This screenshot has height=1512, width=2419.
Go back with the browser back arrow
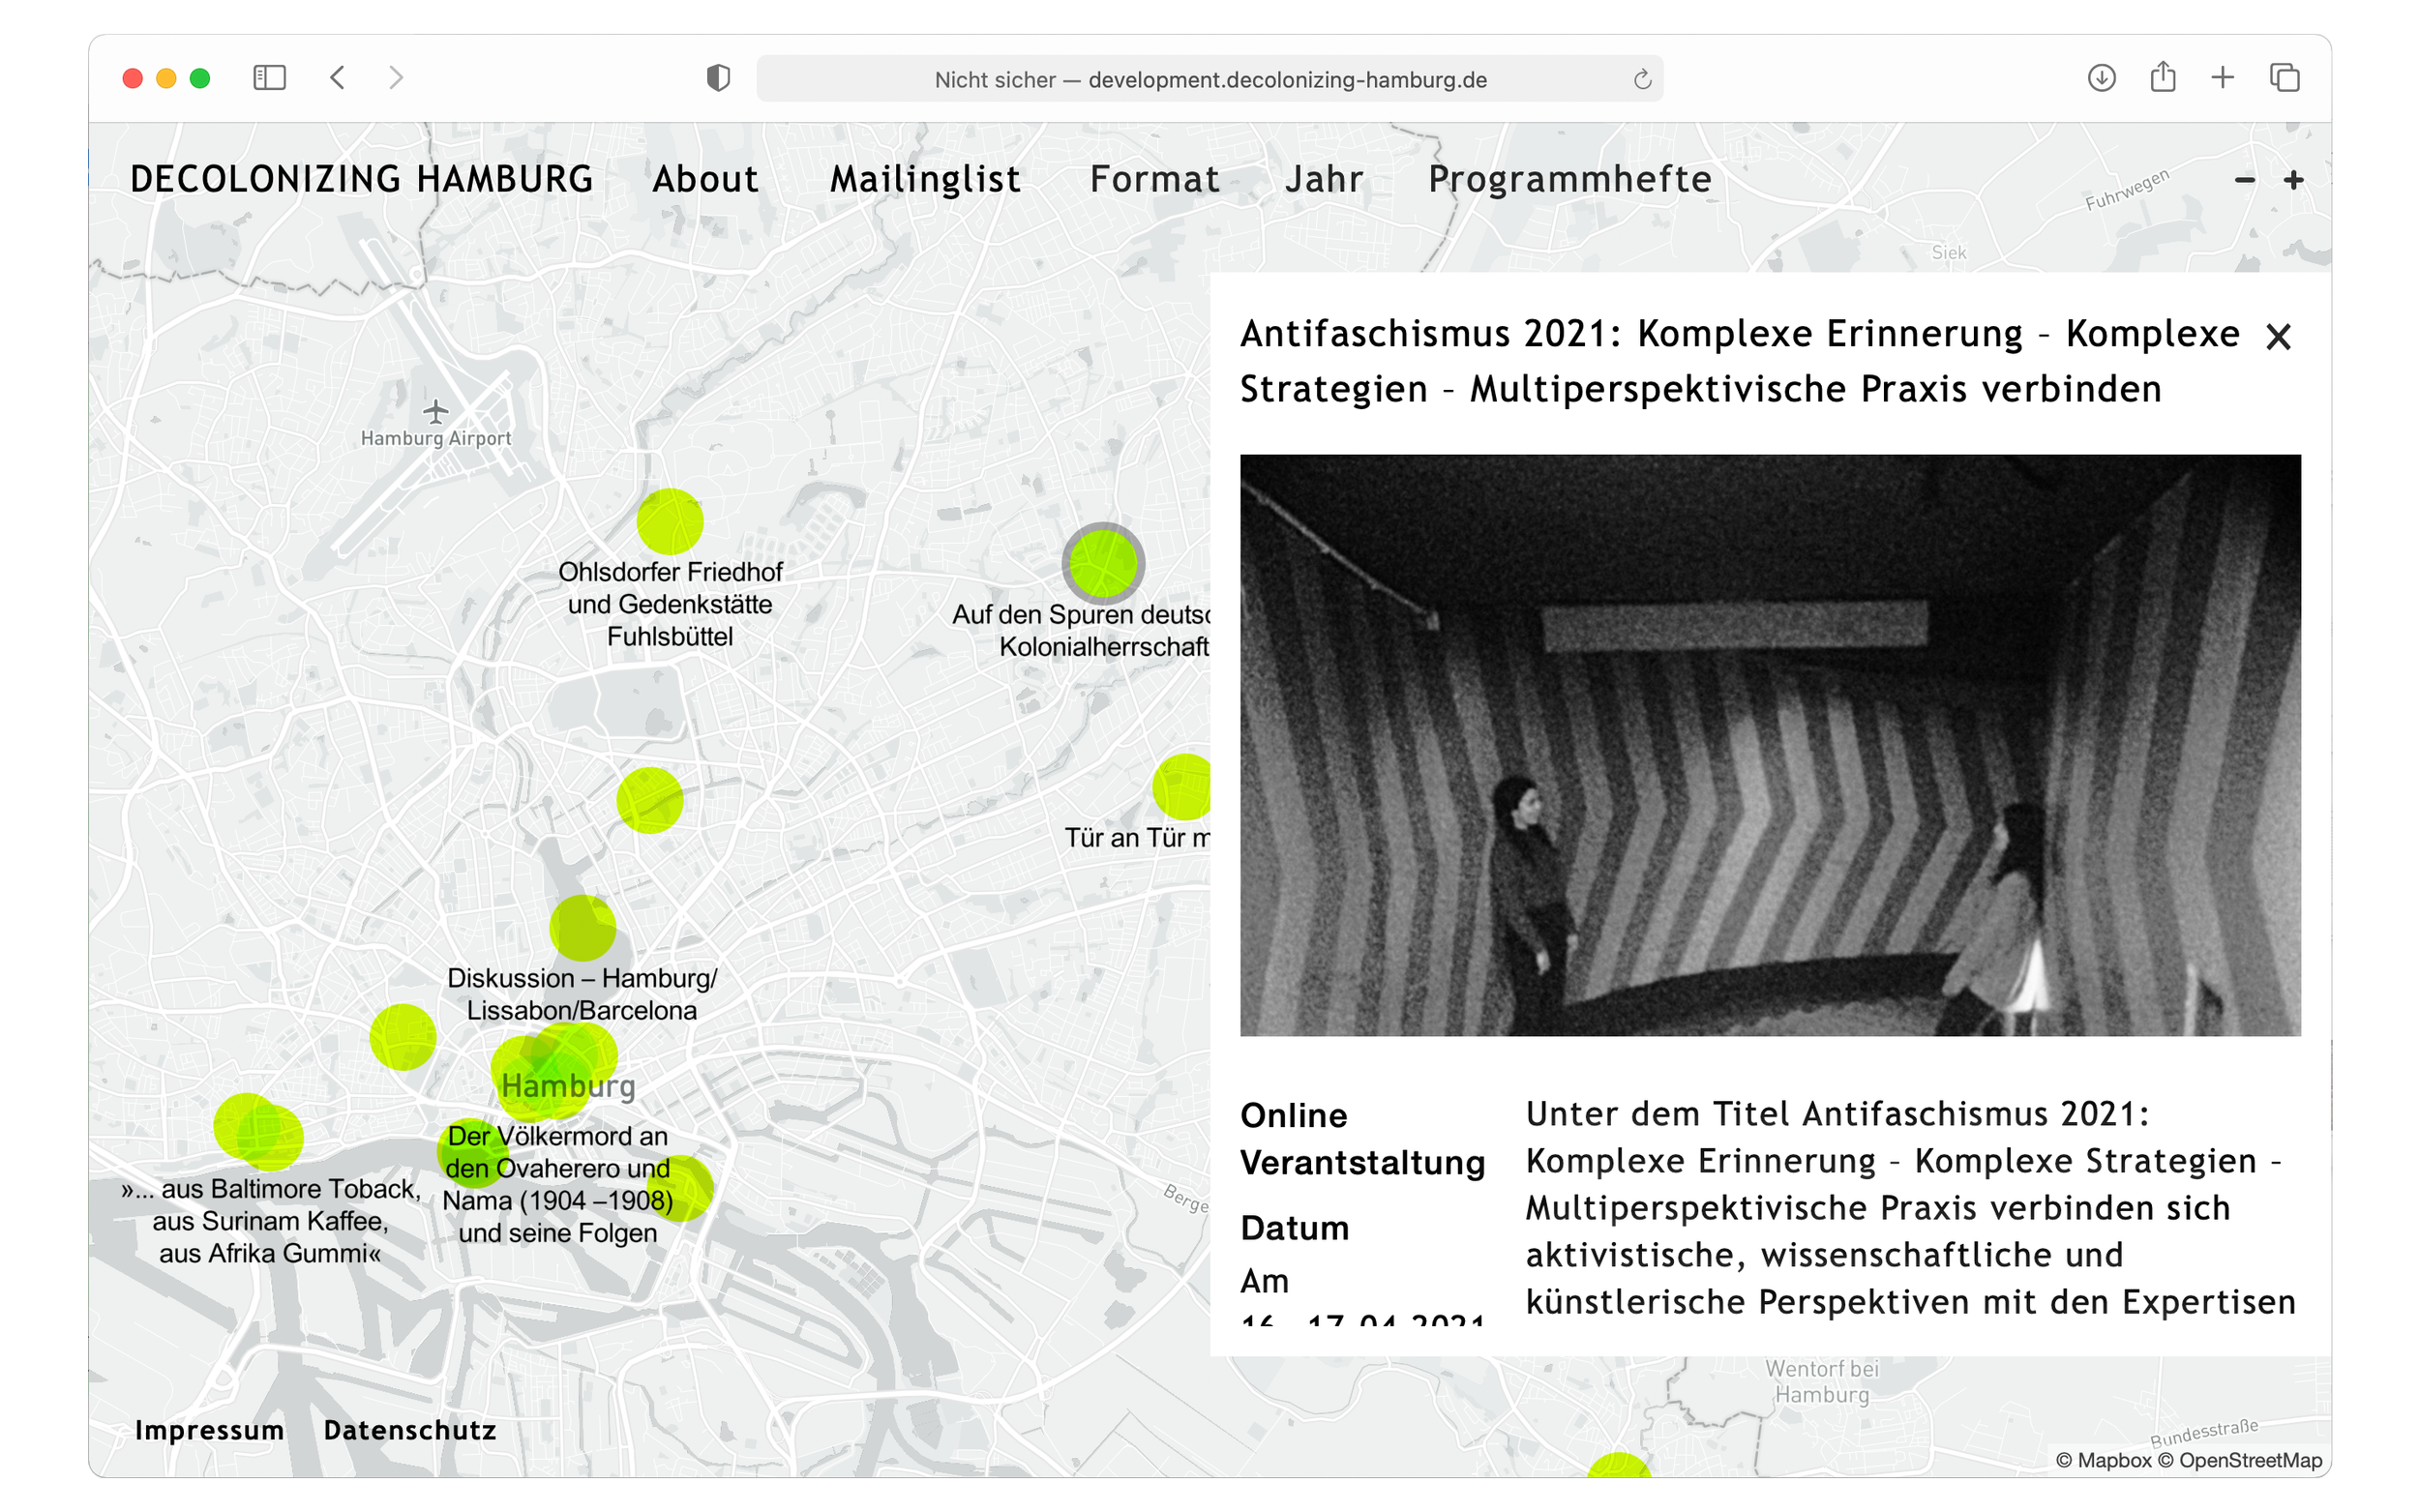338,78
